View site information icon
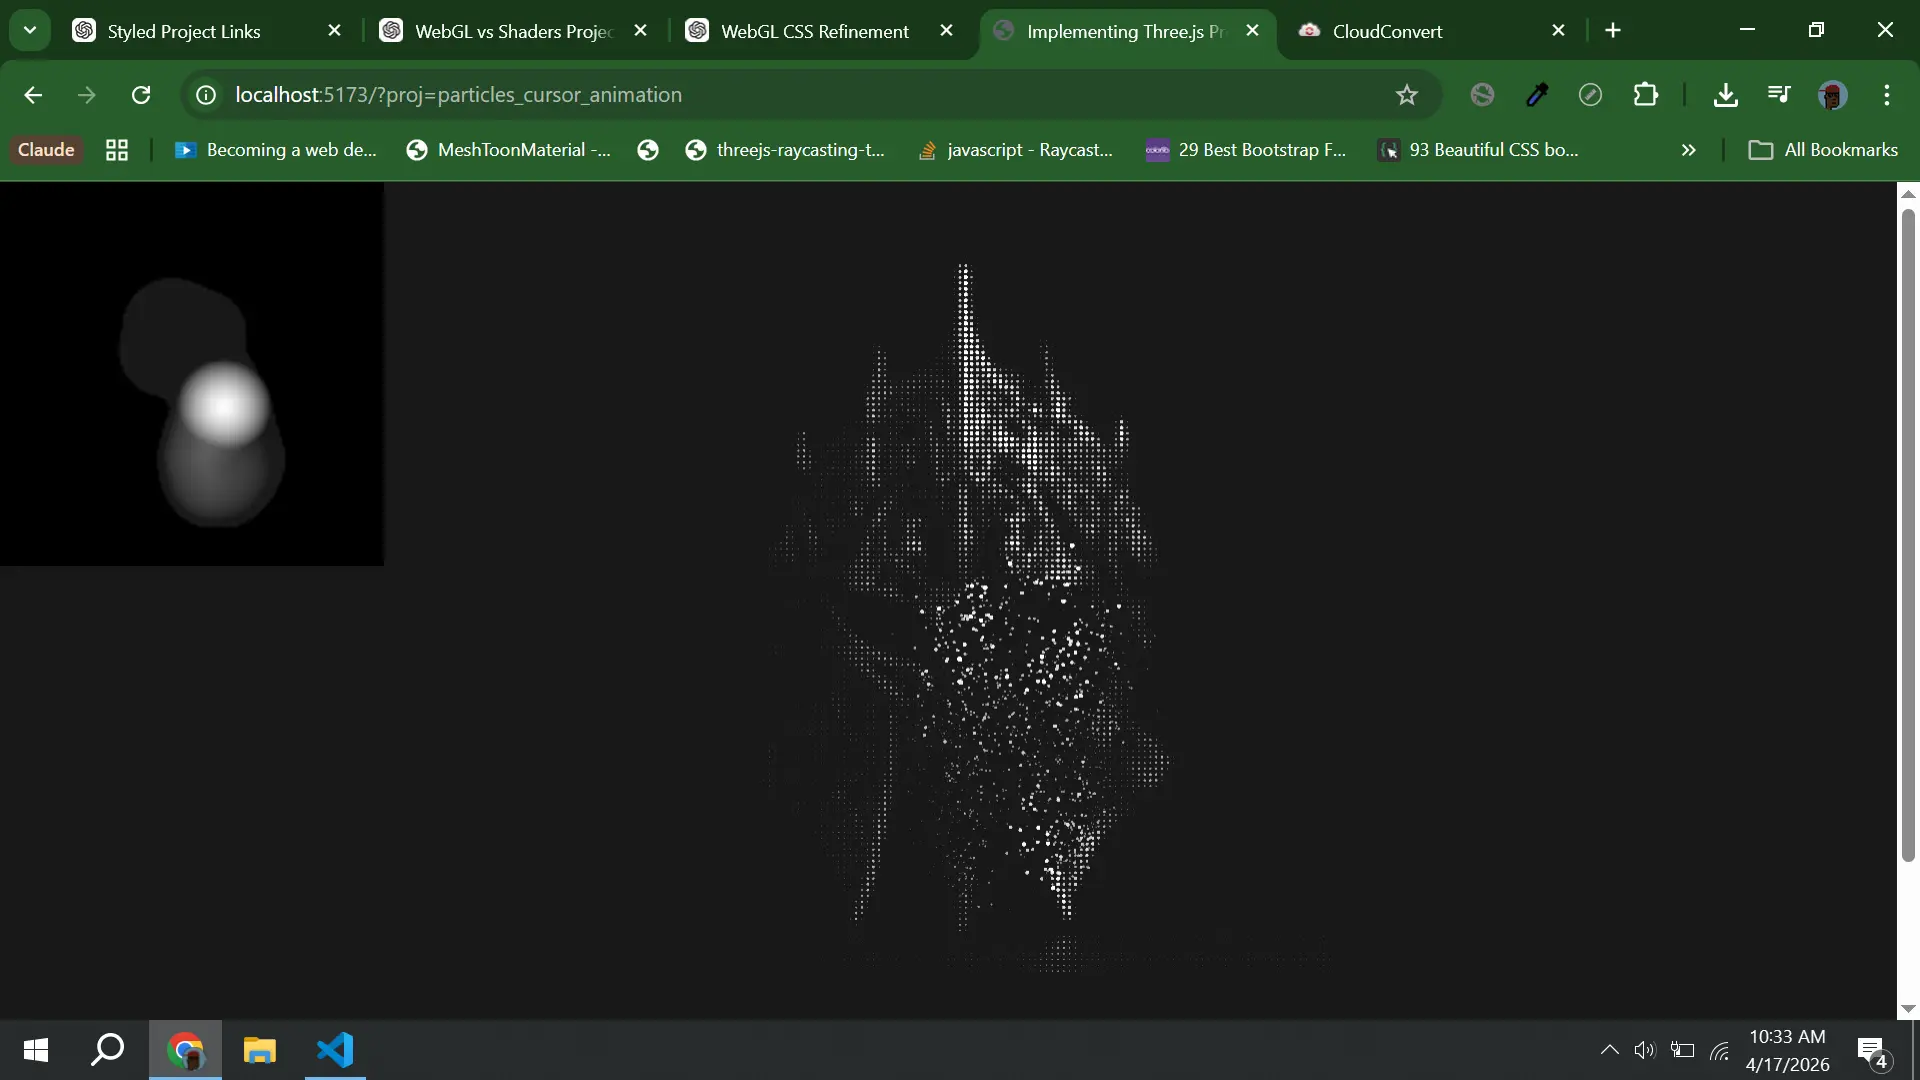The image size is (1920, 1080). tap(206, 95)
